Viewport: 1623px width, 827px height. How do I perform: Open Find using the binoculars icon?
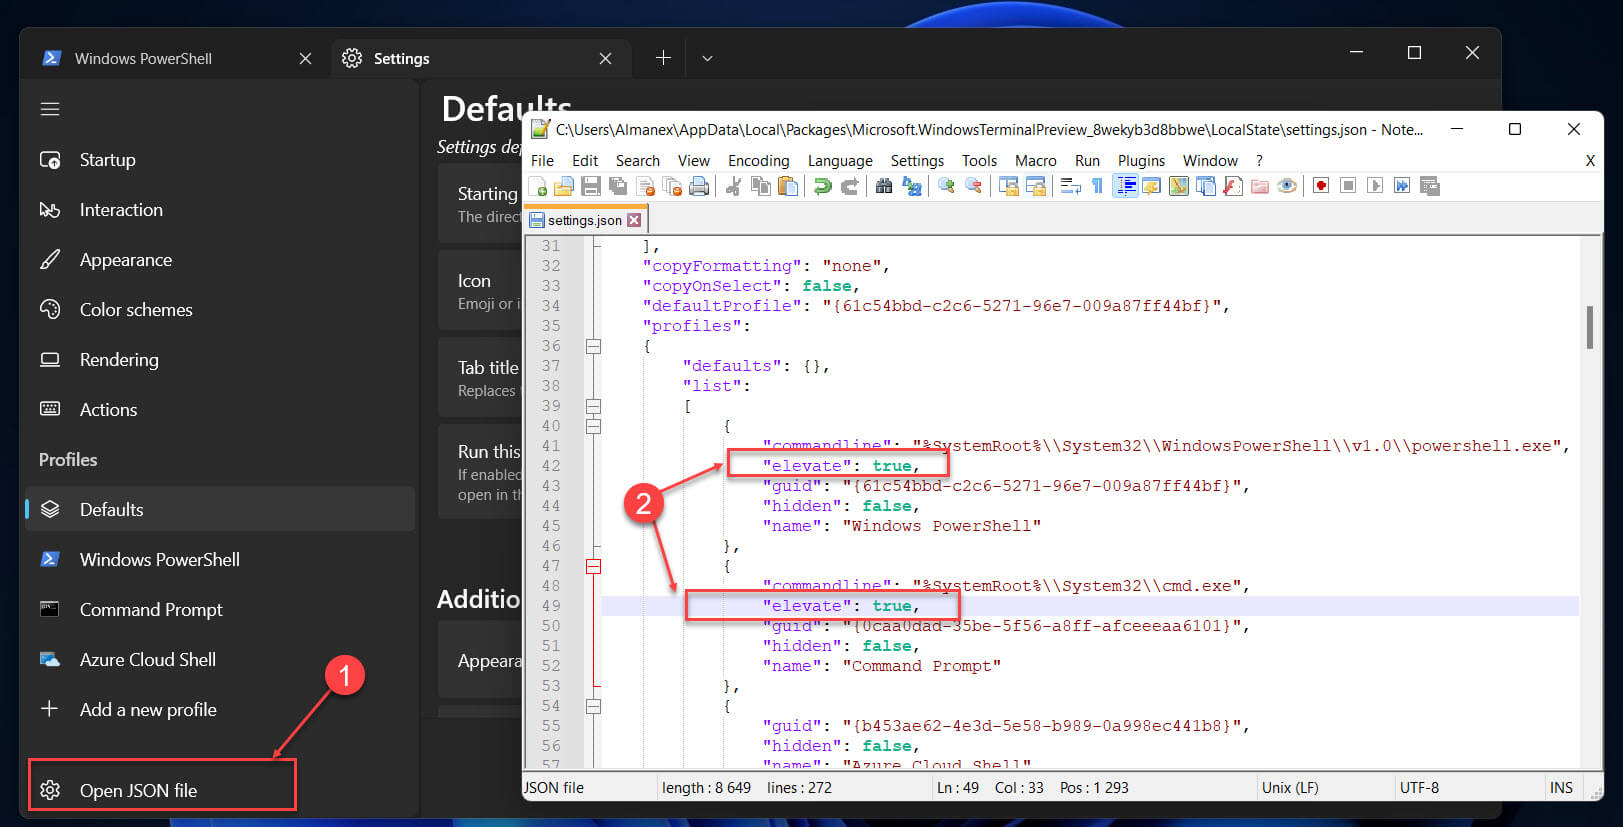(884, 186)
